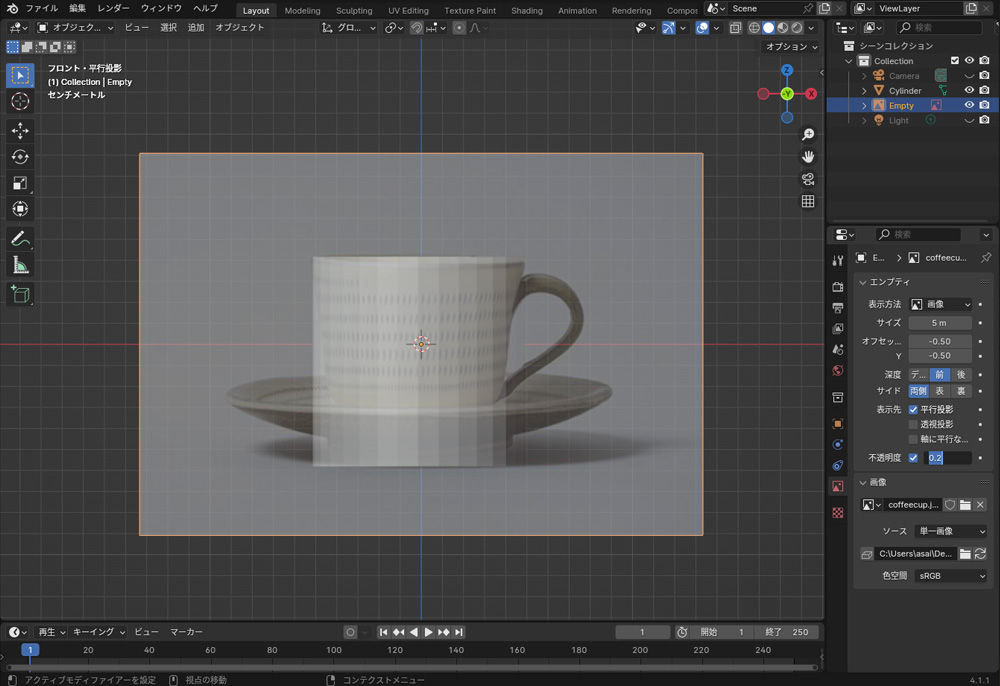Screen dimensions: 1000x686
Task: Open the 表示方法 画像 dropdown
Action: [x=940, y=304]
